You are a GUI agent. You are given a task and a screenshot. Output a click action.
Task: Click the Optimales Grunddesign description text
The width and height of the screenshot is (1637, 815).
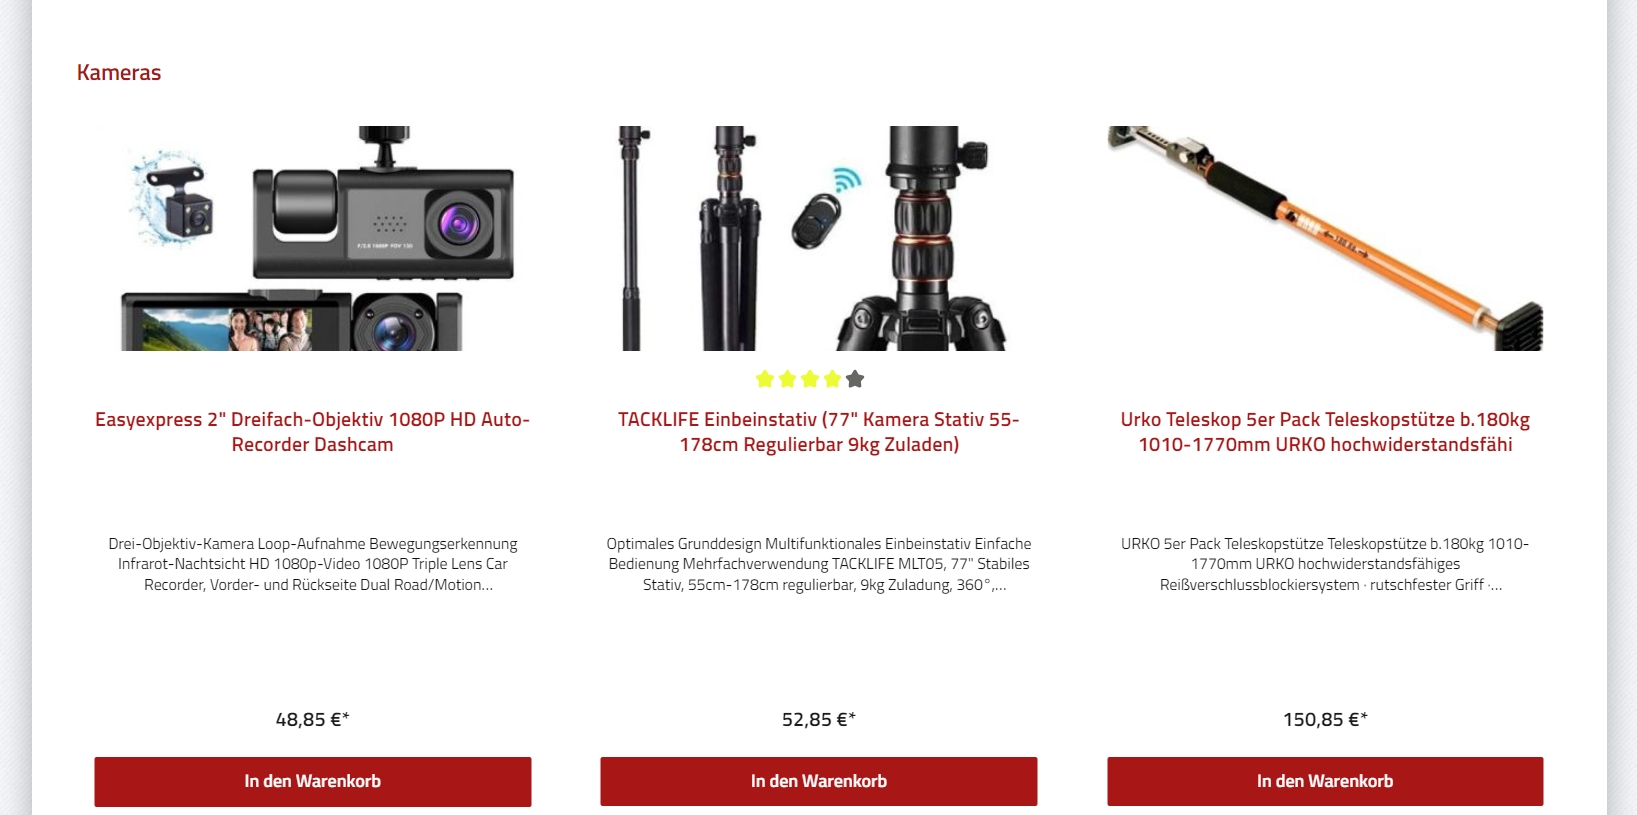tap(819, 564)
